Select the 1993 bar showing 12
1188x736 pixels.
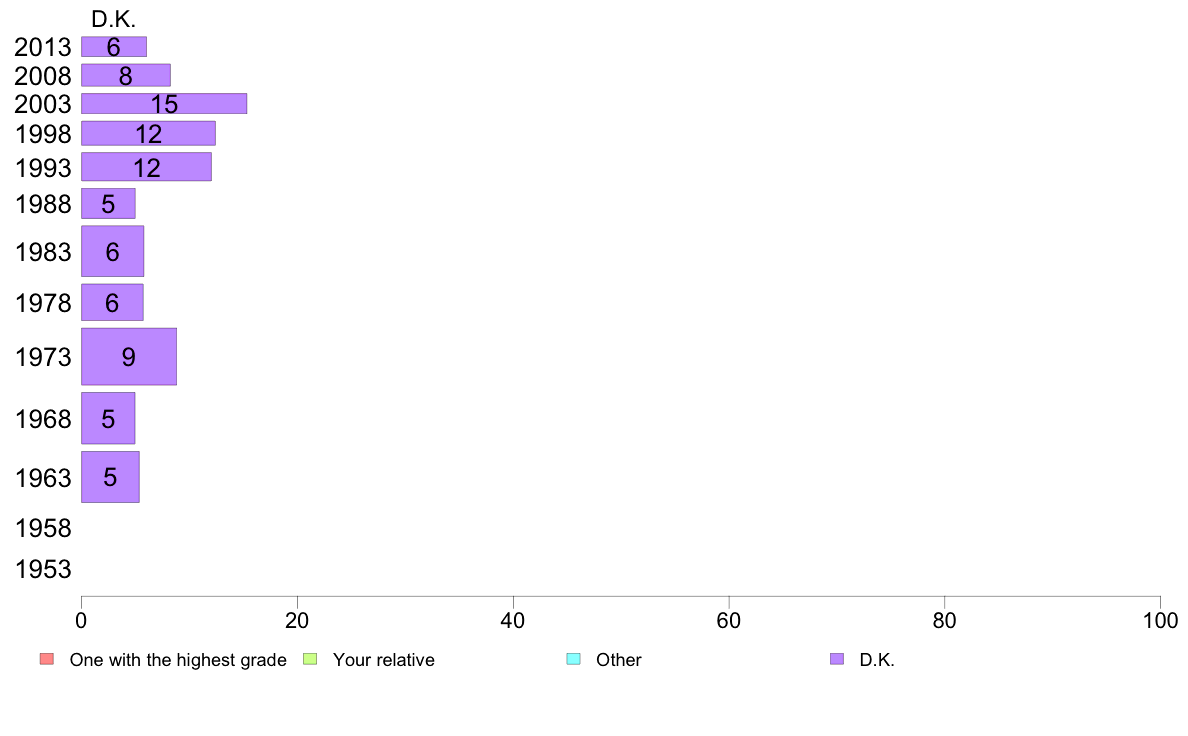click(x=146, y=167)
